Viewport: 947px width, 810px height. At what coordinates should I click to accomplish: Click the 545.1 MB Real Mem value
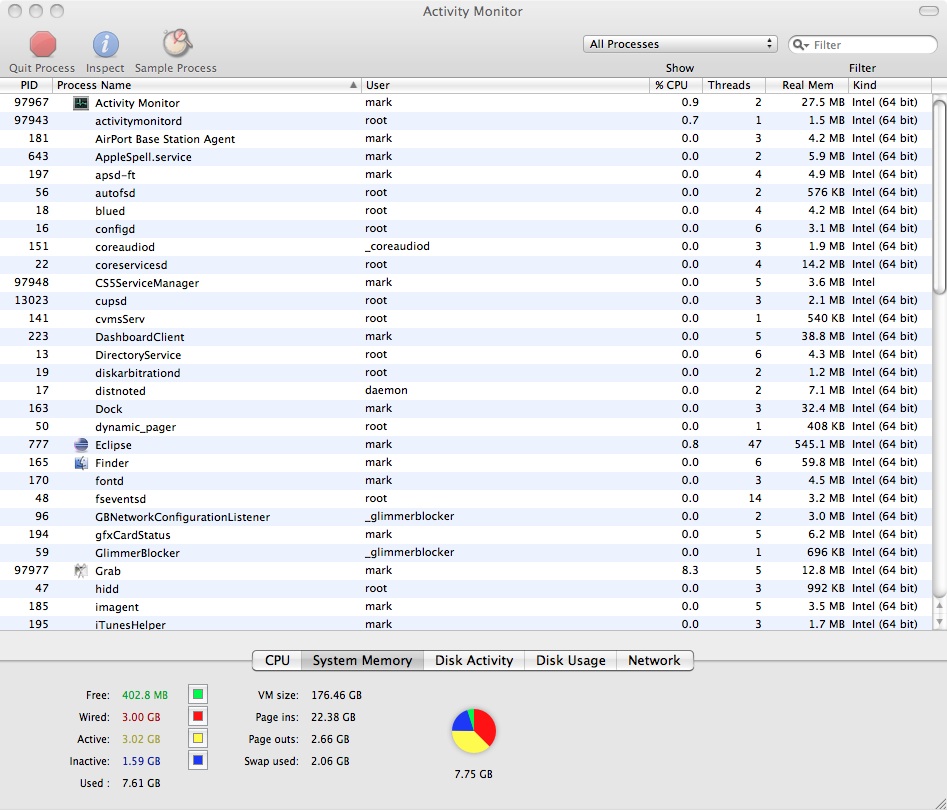coord(820,445)
